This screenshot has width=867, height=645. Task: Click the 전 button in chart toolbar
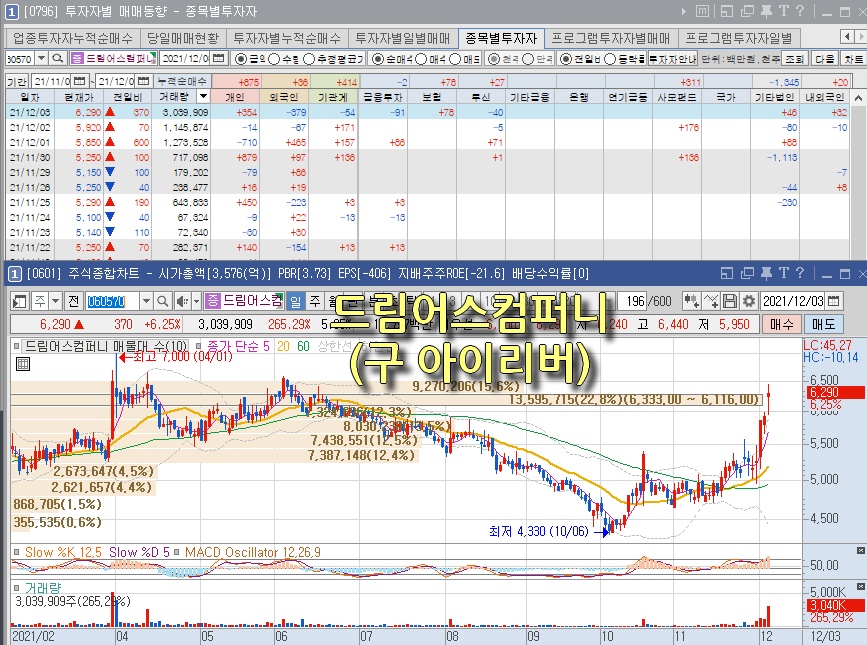74,301
